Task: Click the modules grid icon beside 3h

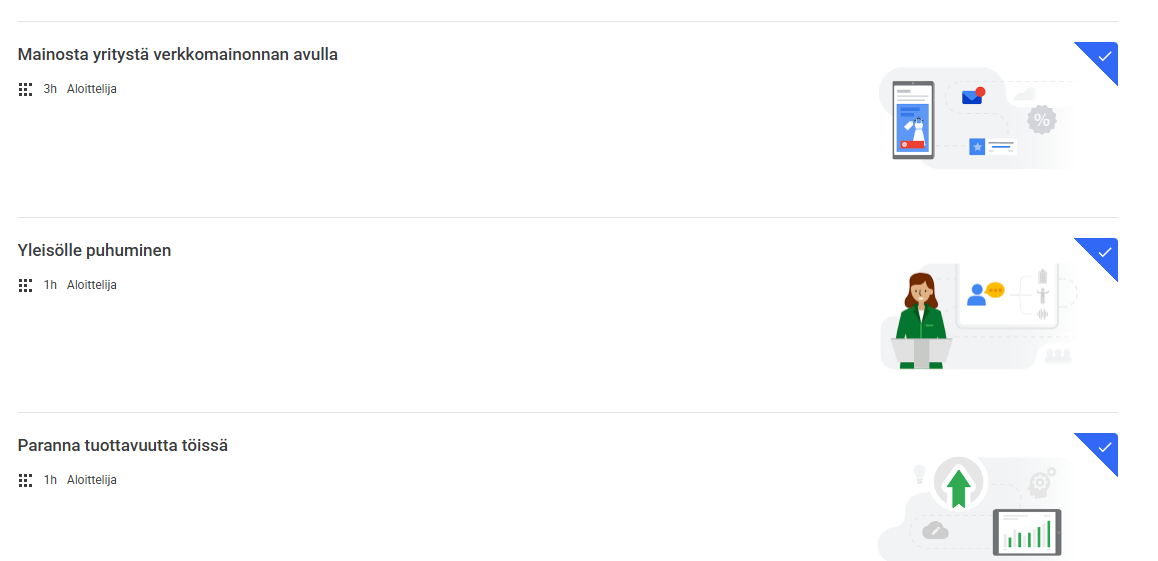Action: pos(25,89)
